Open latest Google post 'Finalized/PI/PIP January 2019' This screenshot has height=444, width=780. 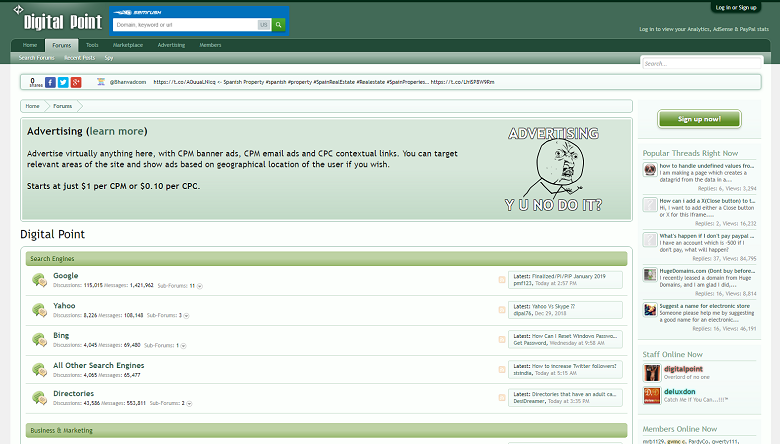point(569,276)
